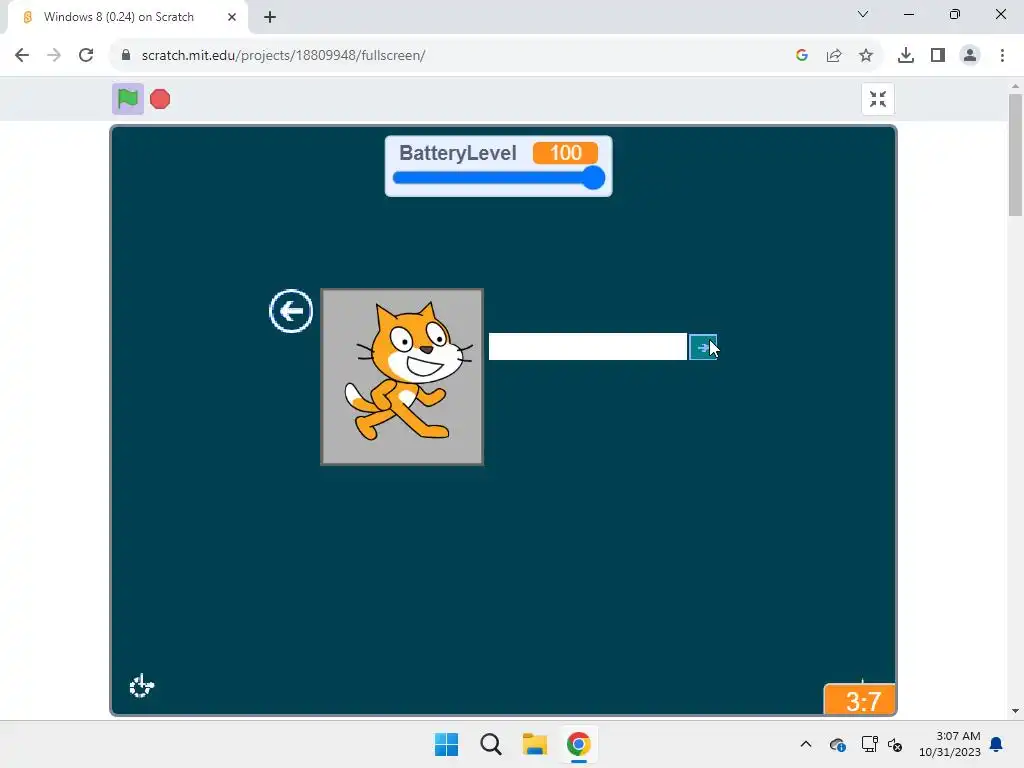The width and height of the screenshot is (1024, 768).
Task: Exit fullscreen mode with the shrink icon
Action: [x=878, y=99]
